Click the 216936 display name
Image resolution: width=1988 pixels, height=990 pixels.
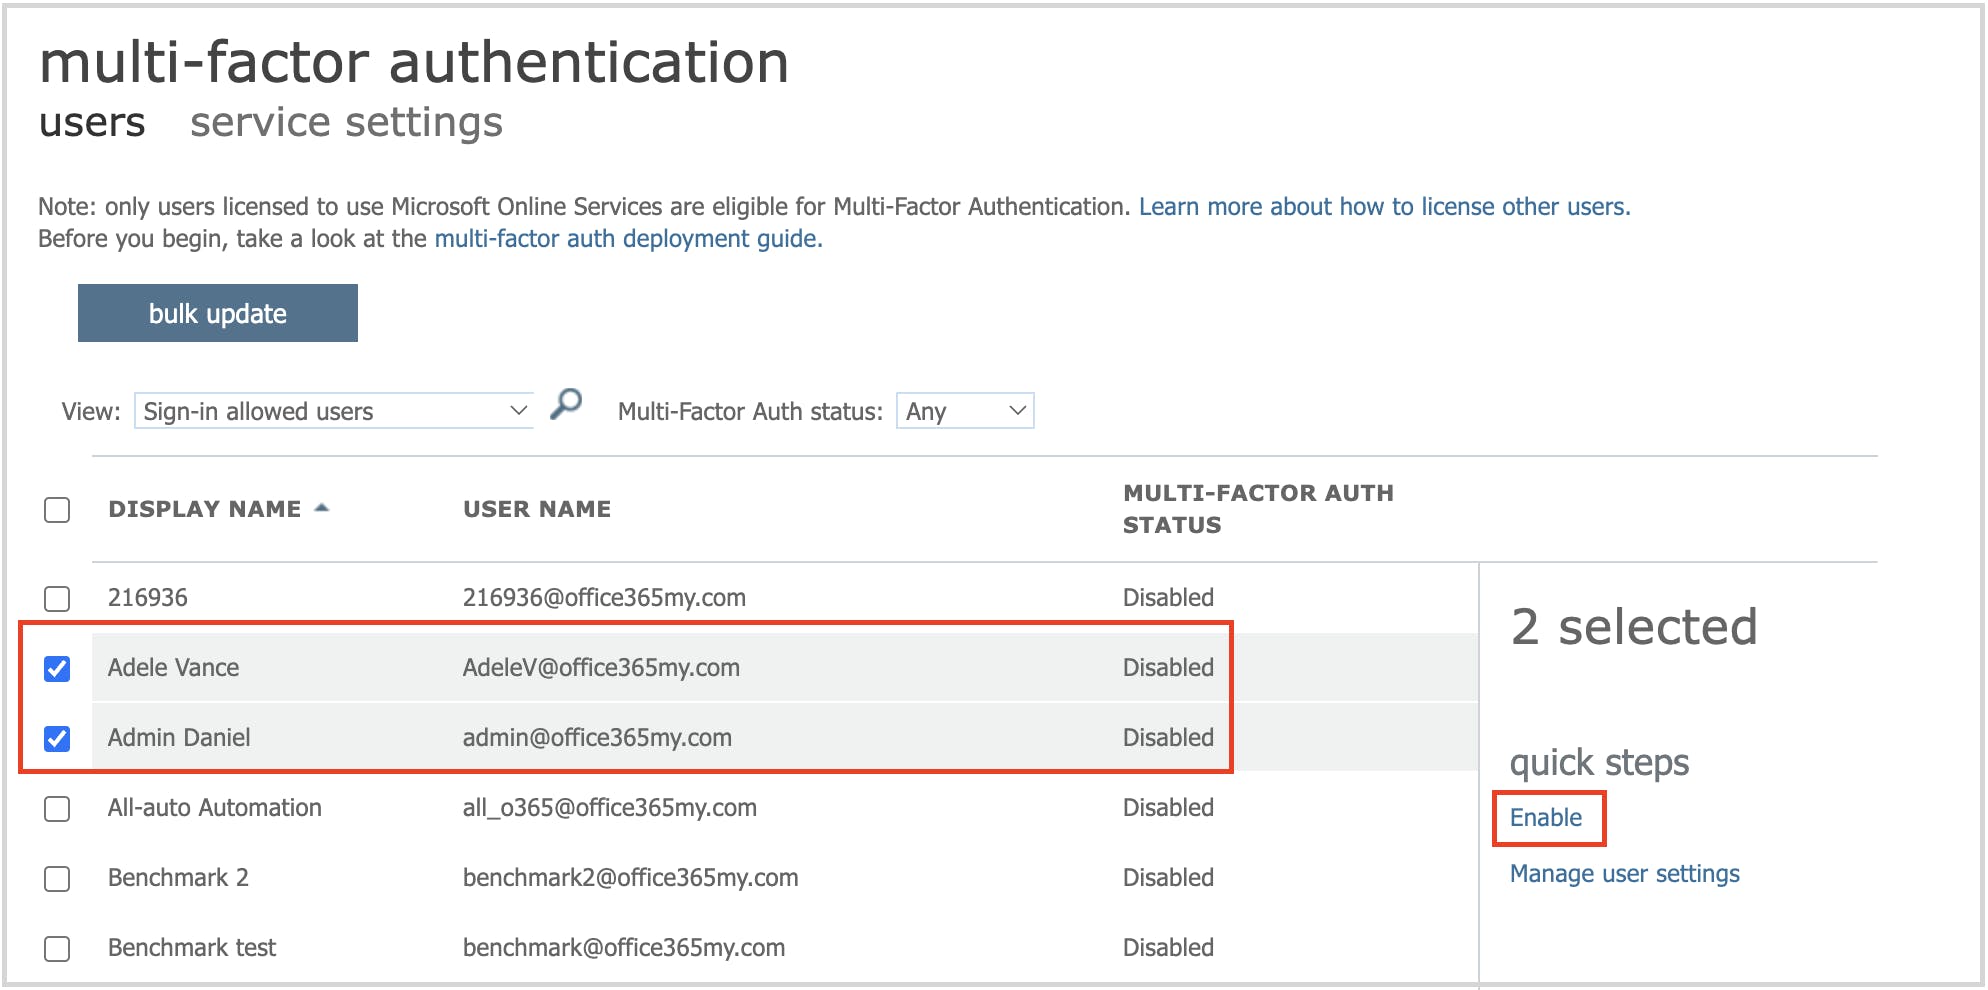click(148, 597)
